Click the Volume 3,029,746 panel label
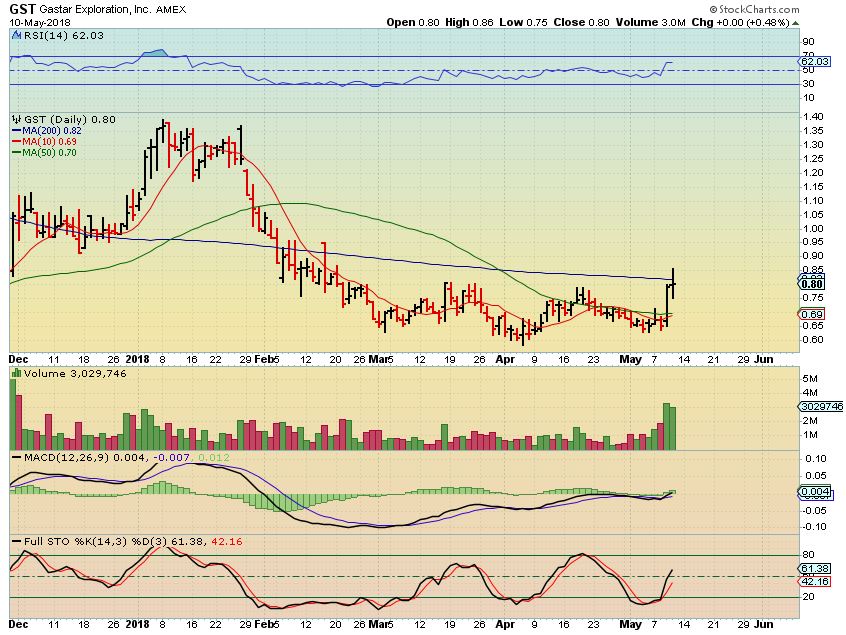Image resolution: width=846 pixels, height=635 pixels. click(74, 373)
